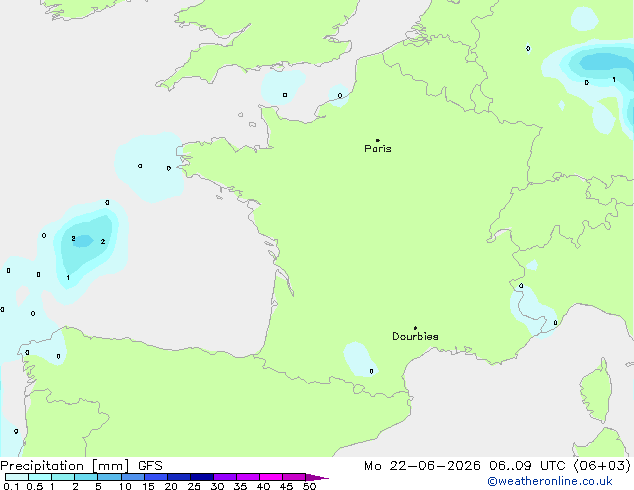Click the legend value label '10'
The image size is (634, 490).
click(125, 486)
